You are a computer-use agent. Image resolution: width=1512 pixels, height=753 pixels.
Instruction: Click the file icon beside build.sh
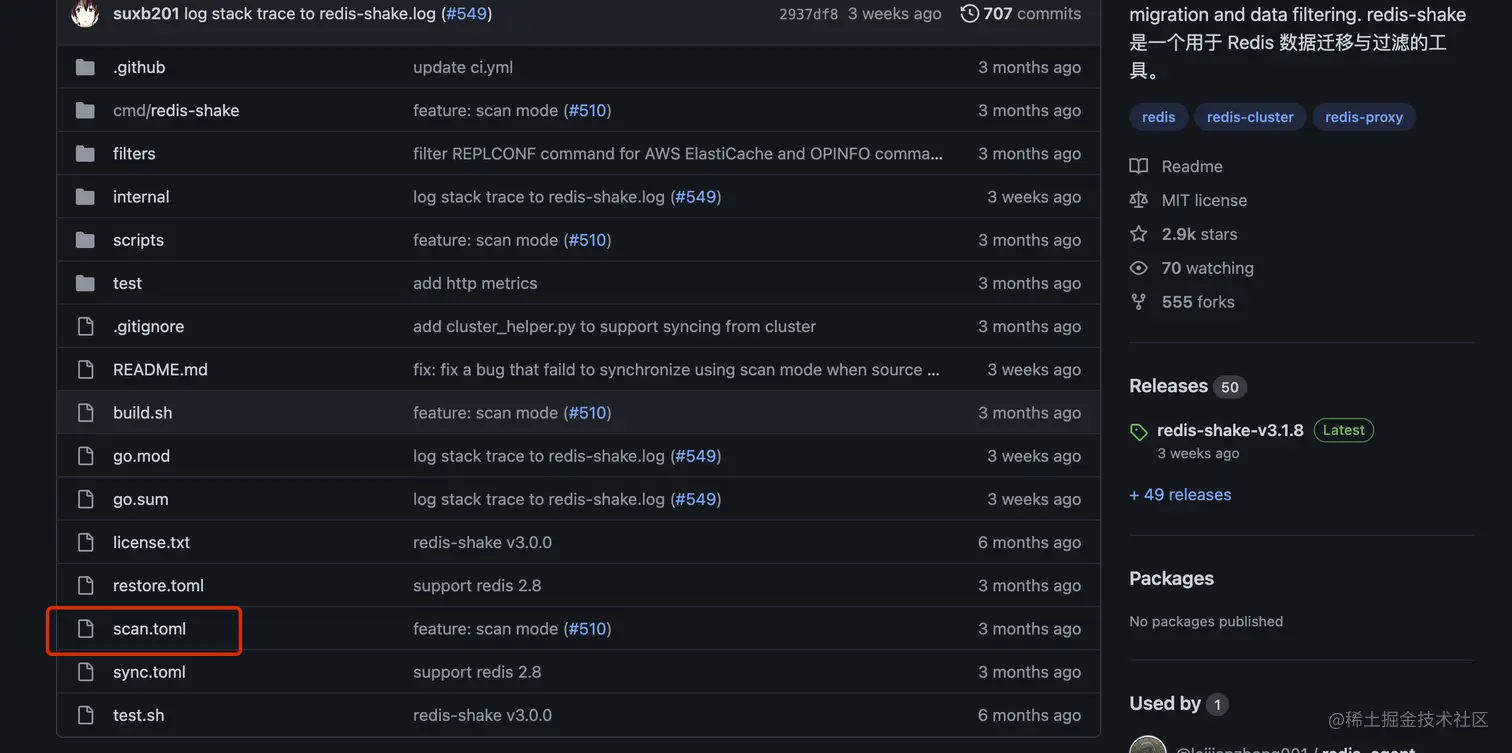tap(85, 413)
